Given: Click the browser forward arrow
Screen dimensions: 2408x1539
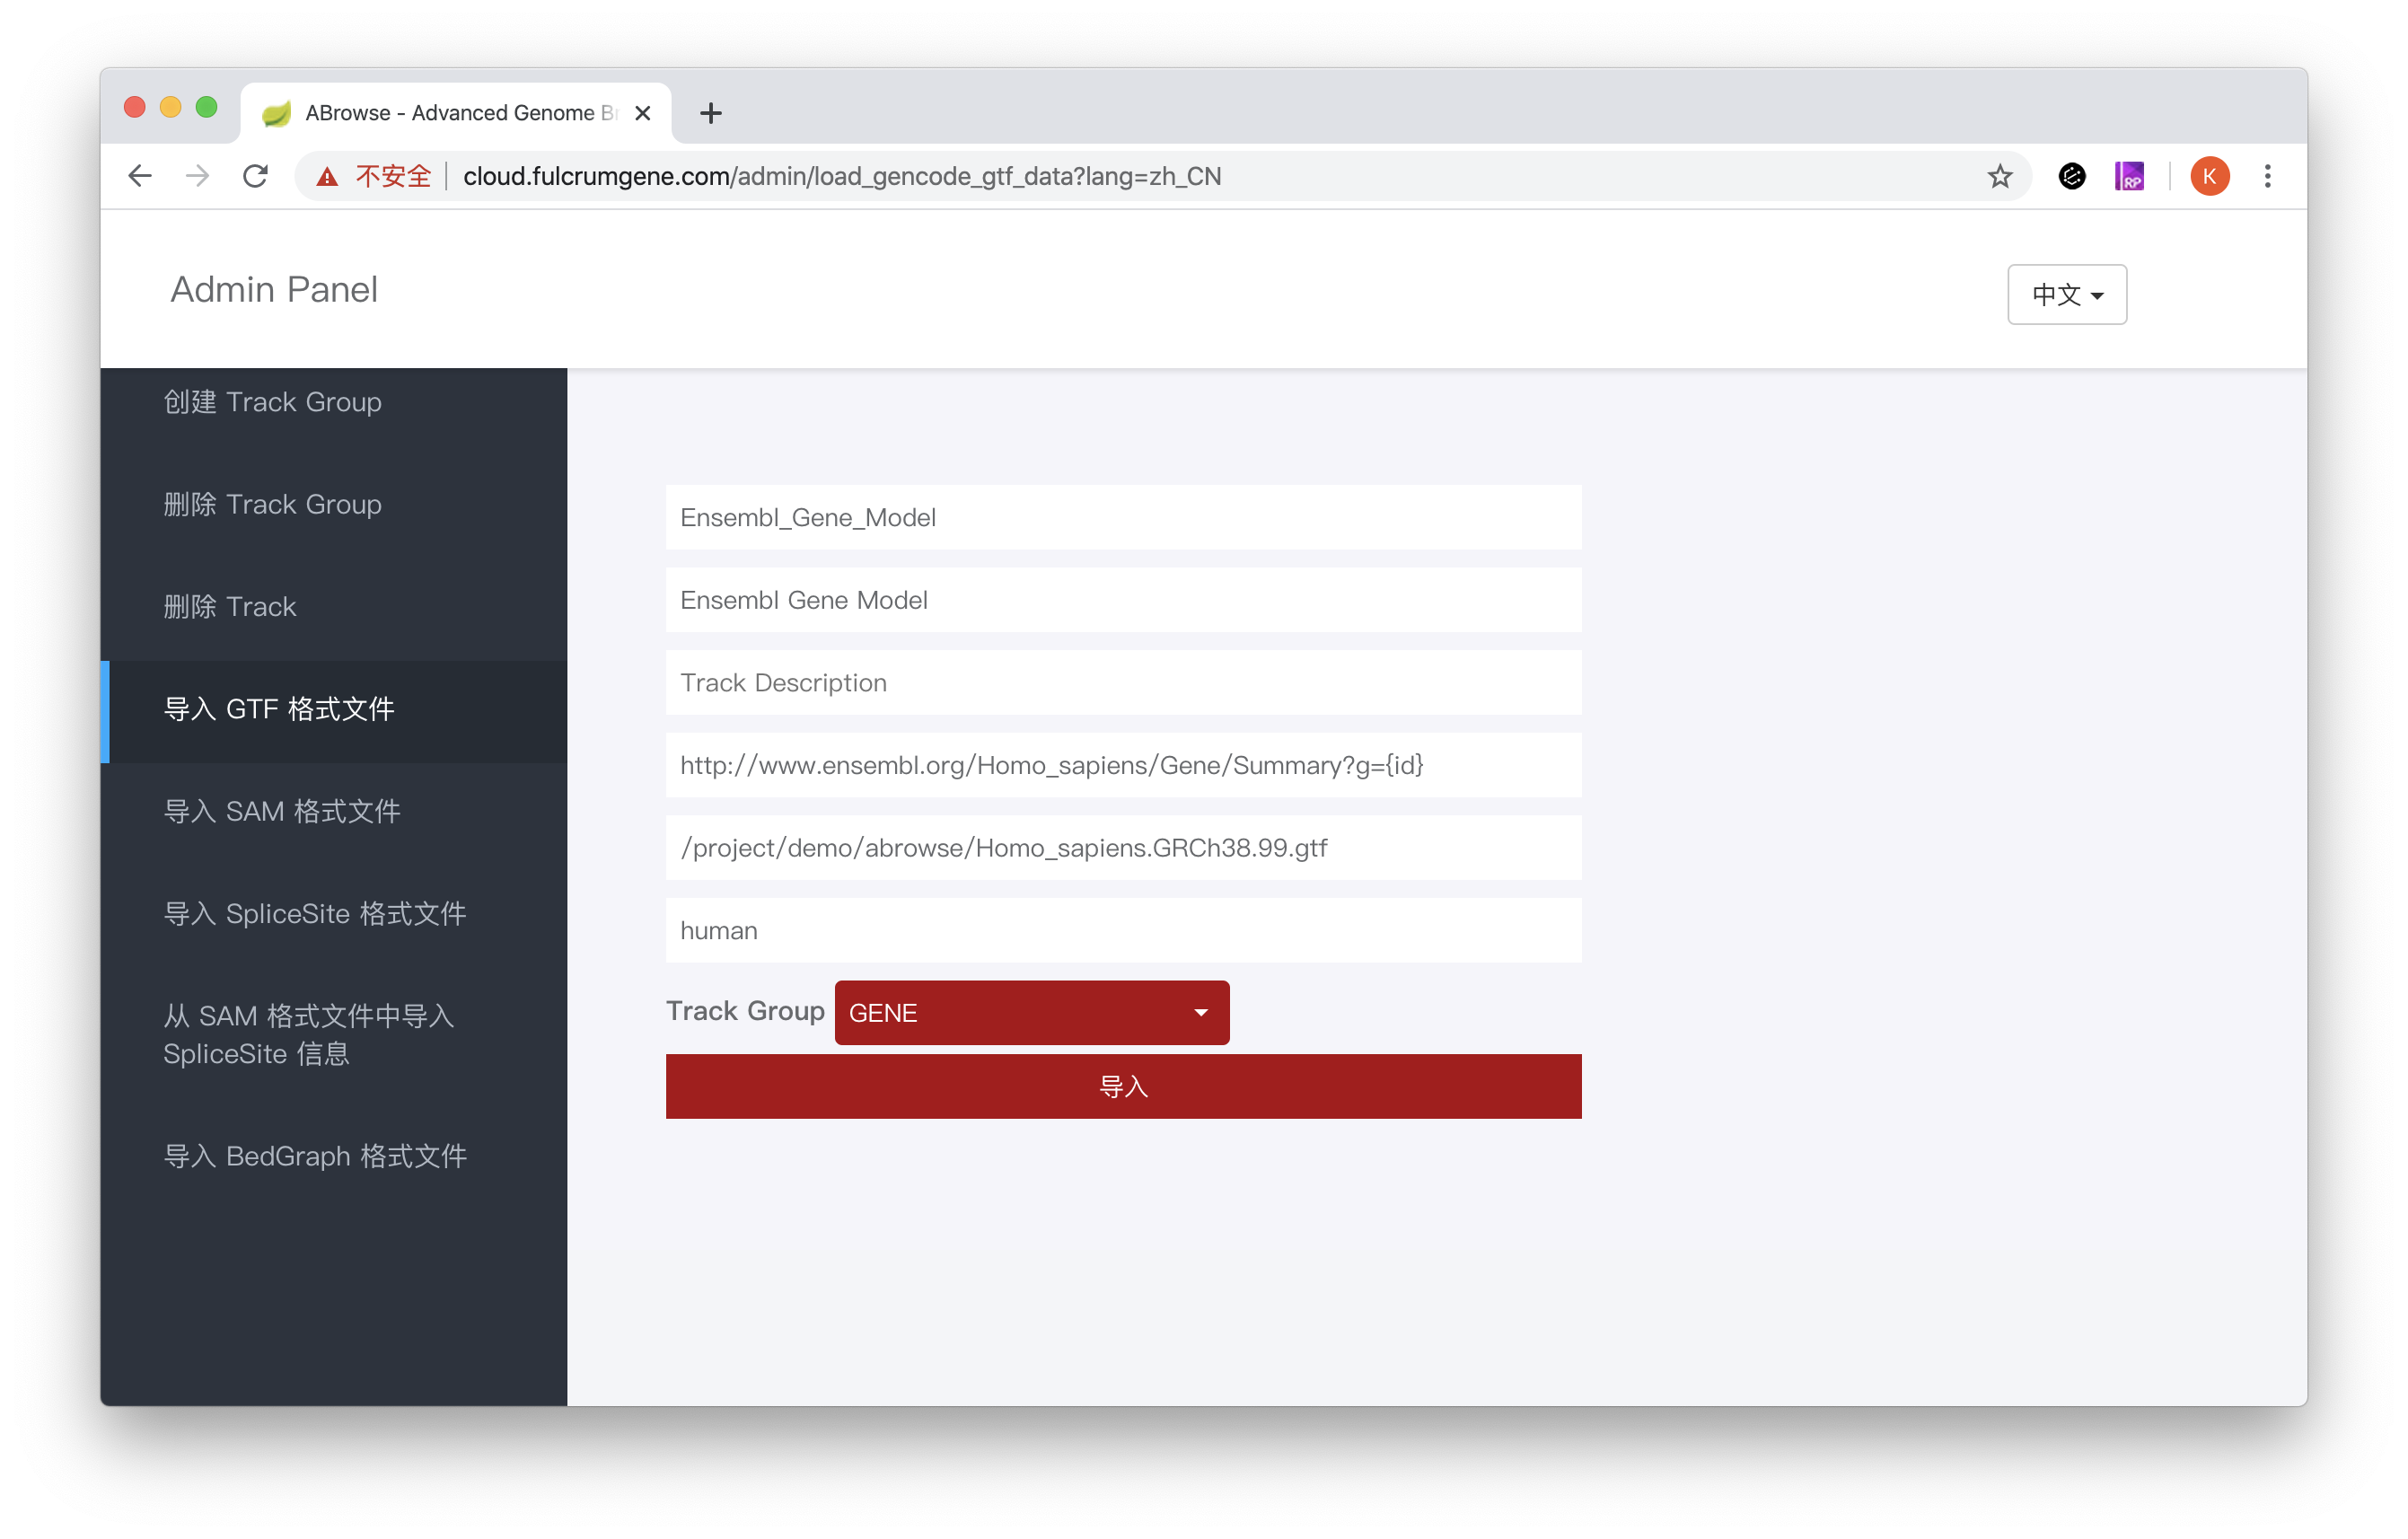Looking at the screenshot, I should click(198, 176).
